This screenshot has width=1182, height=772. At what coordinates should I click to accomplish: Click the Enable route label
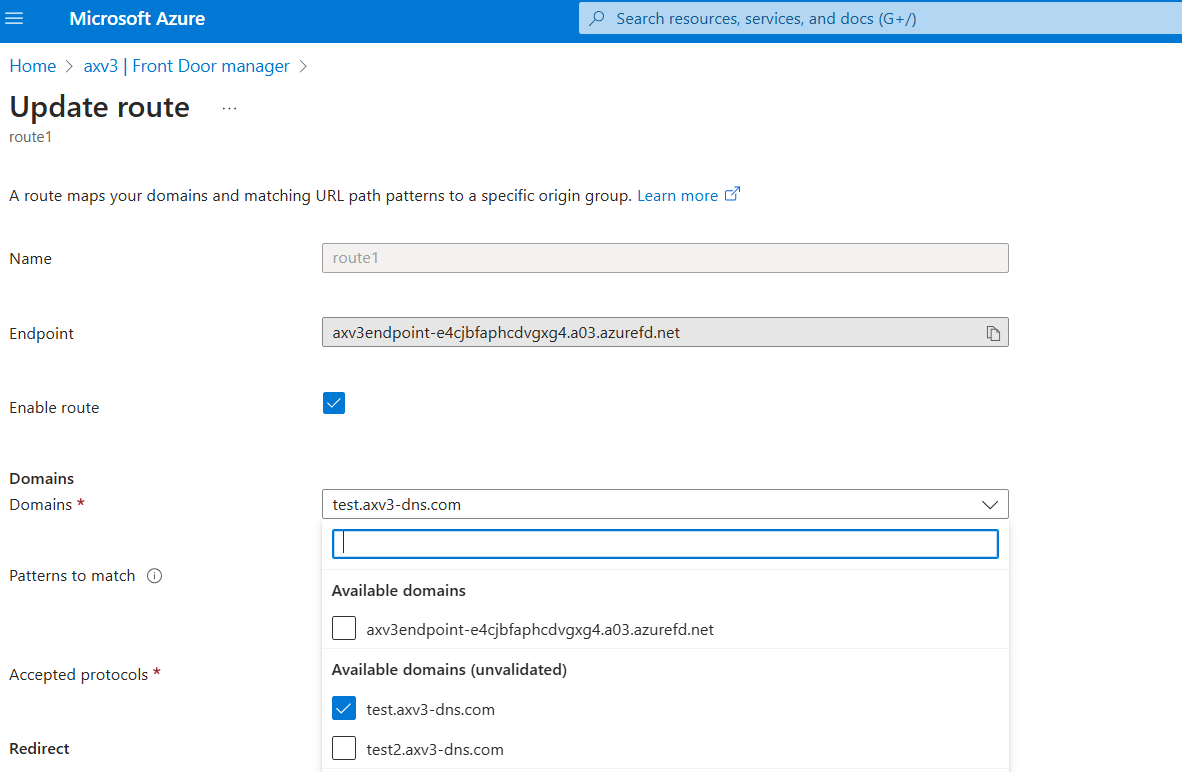point(54,408)
